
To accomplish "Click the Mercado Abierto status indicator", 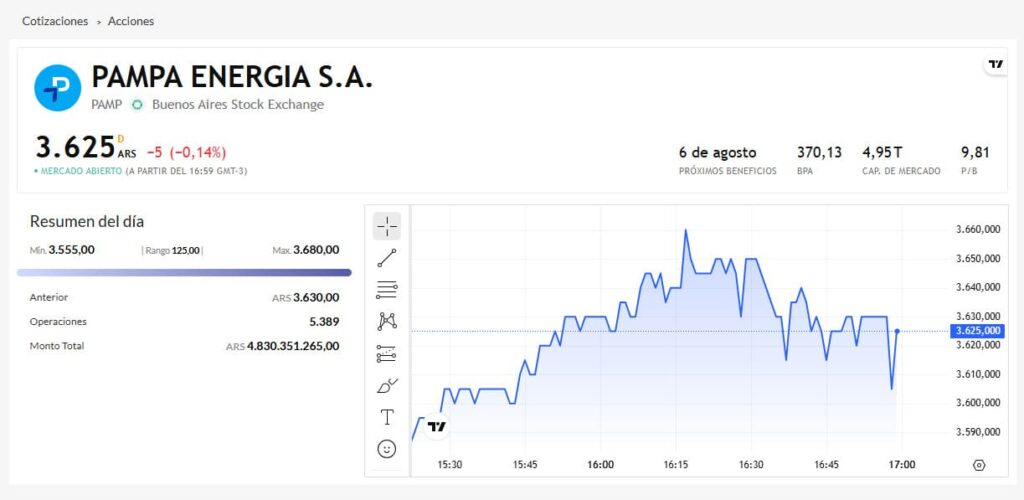I will [78, 171].
